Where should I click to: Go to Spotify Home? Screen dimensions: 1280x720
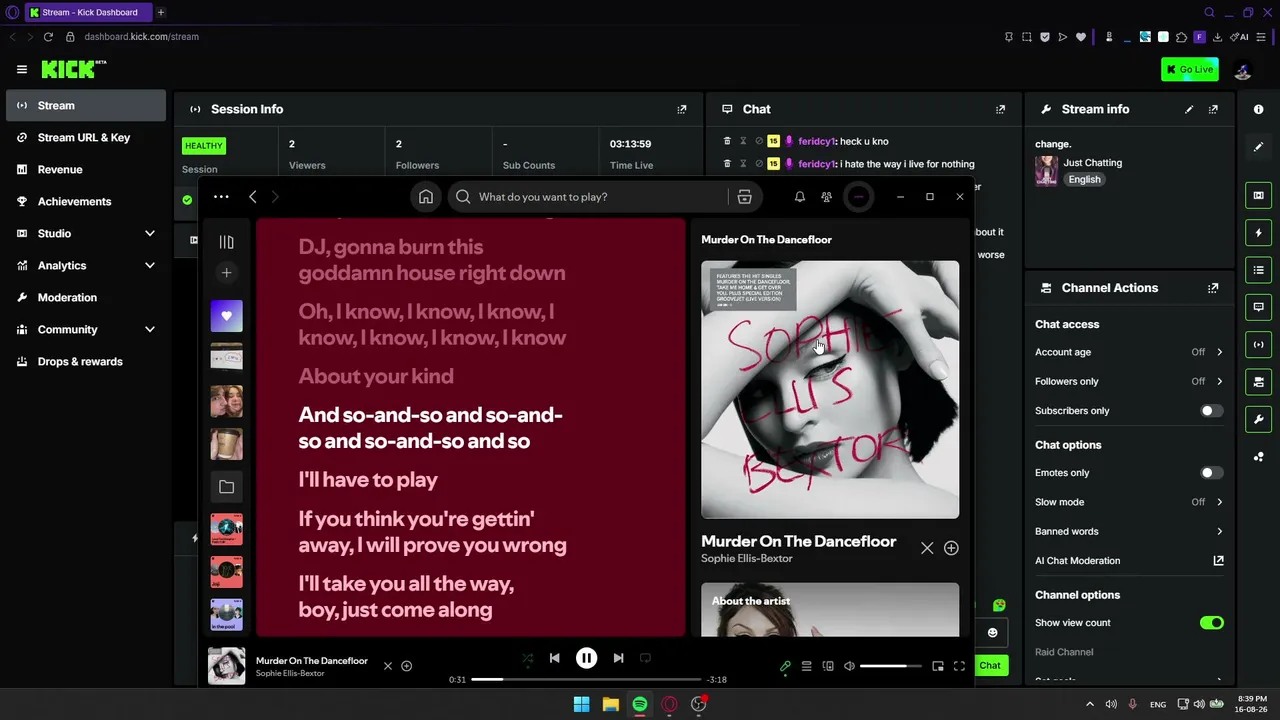[x=426, y=197]
